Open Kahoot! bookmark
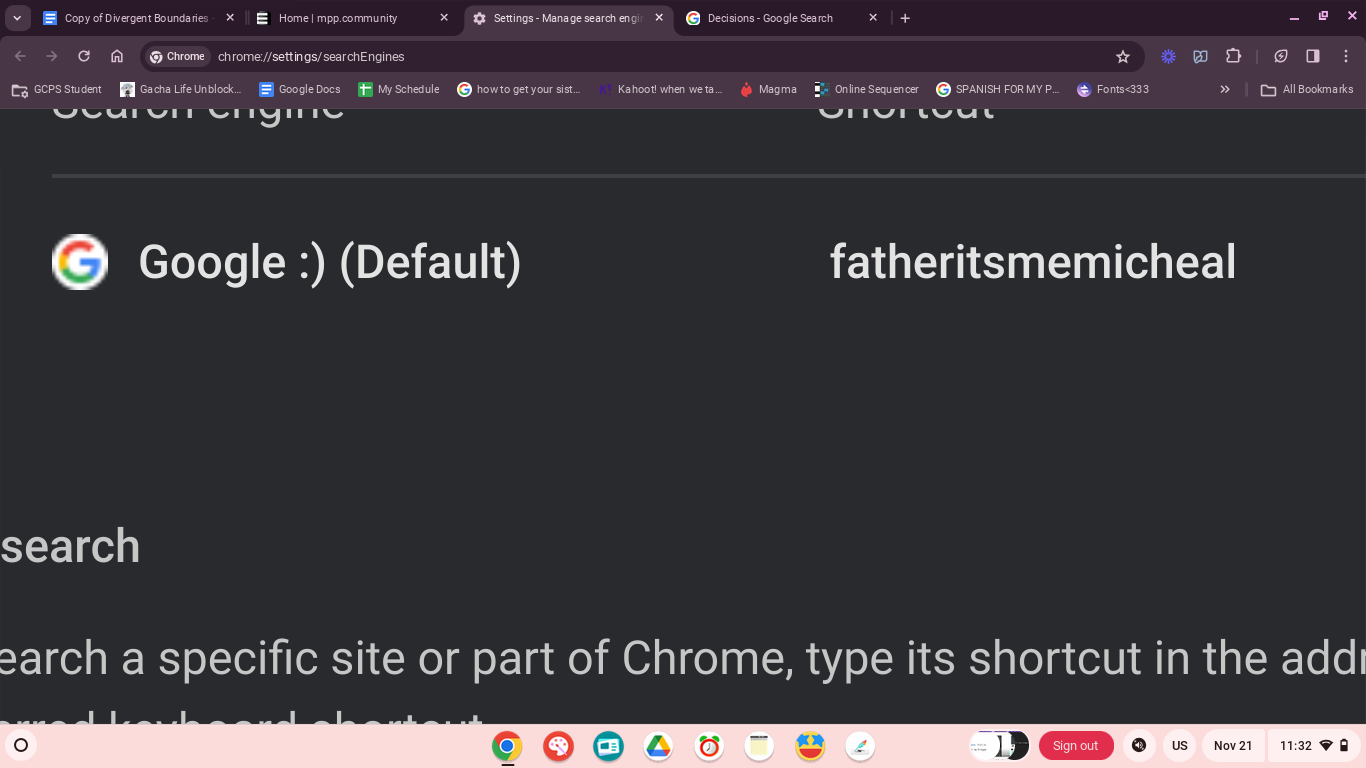 coord(660,89)
